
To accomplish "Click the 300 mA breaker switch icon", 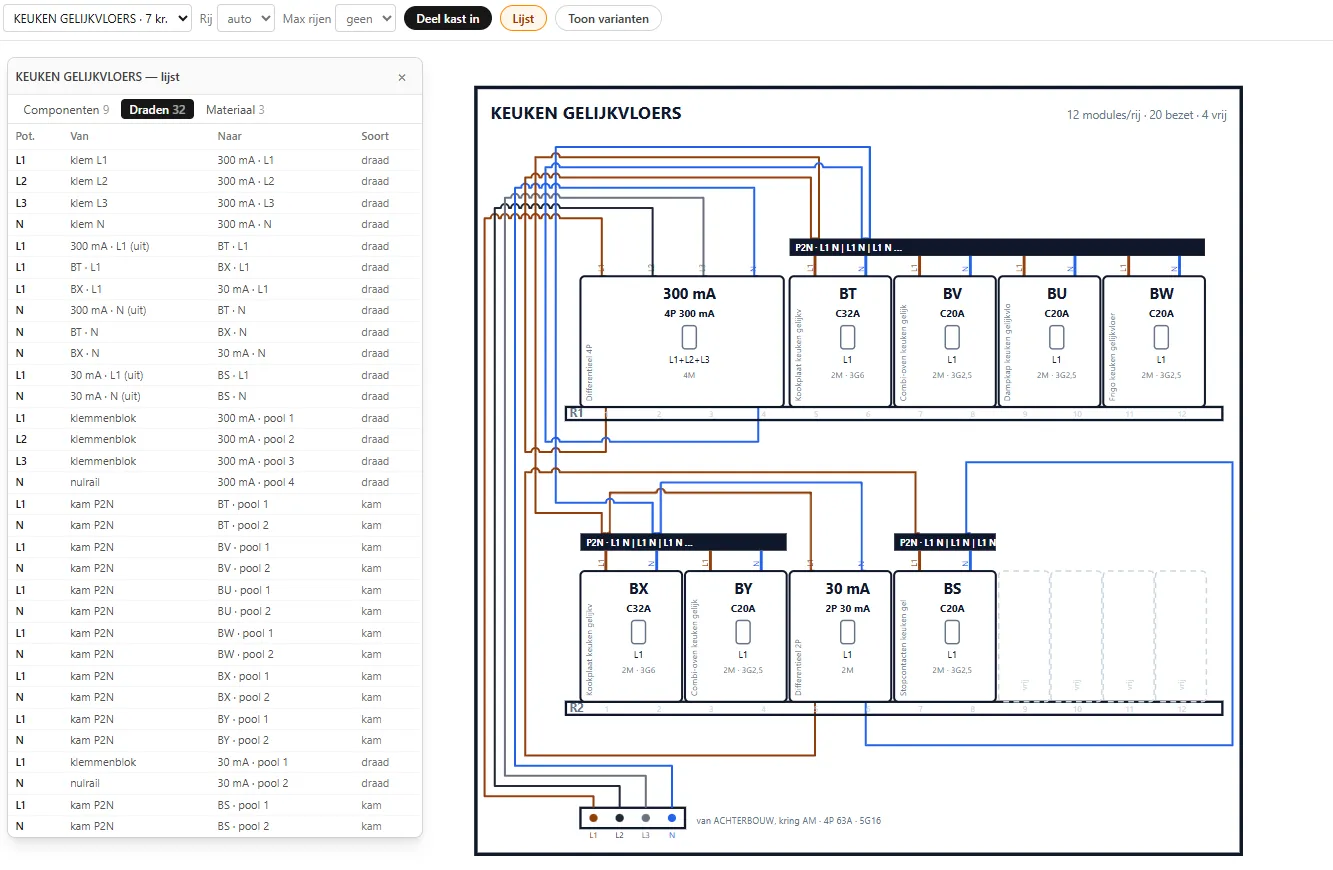I will click(x=689, y=337).
